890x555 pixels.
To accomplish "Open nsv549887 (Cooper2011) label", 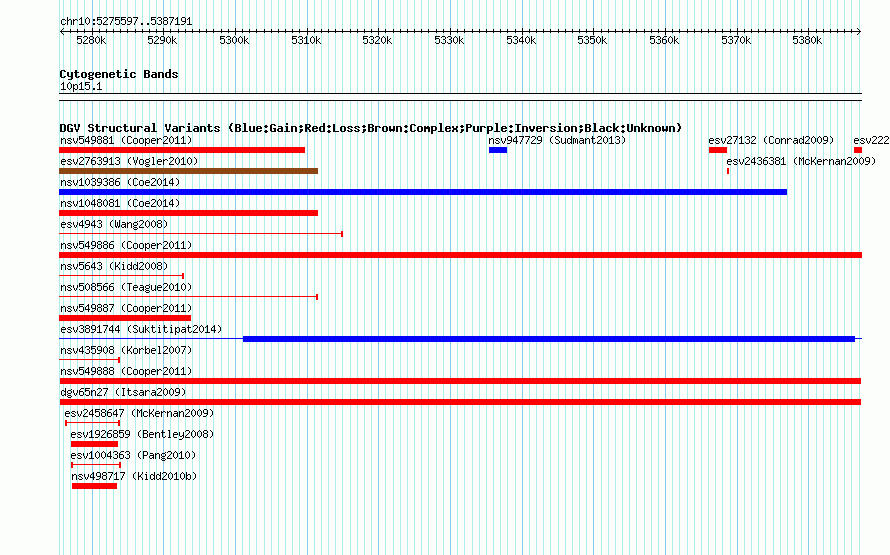I will [x=126, y=308].
